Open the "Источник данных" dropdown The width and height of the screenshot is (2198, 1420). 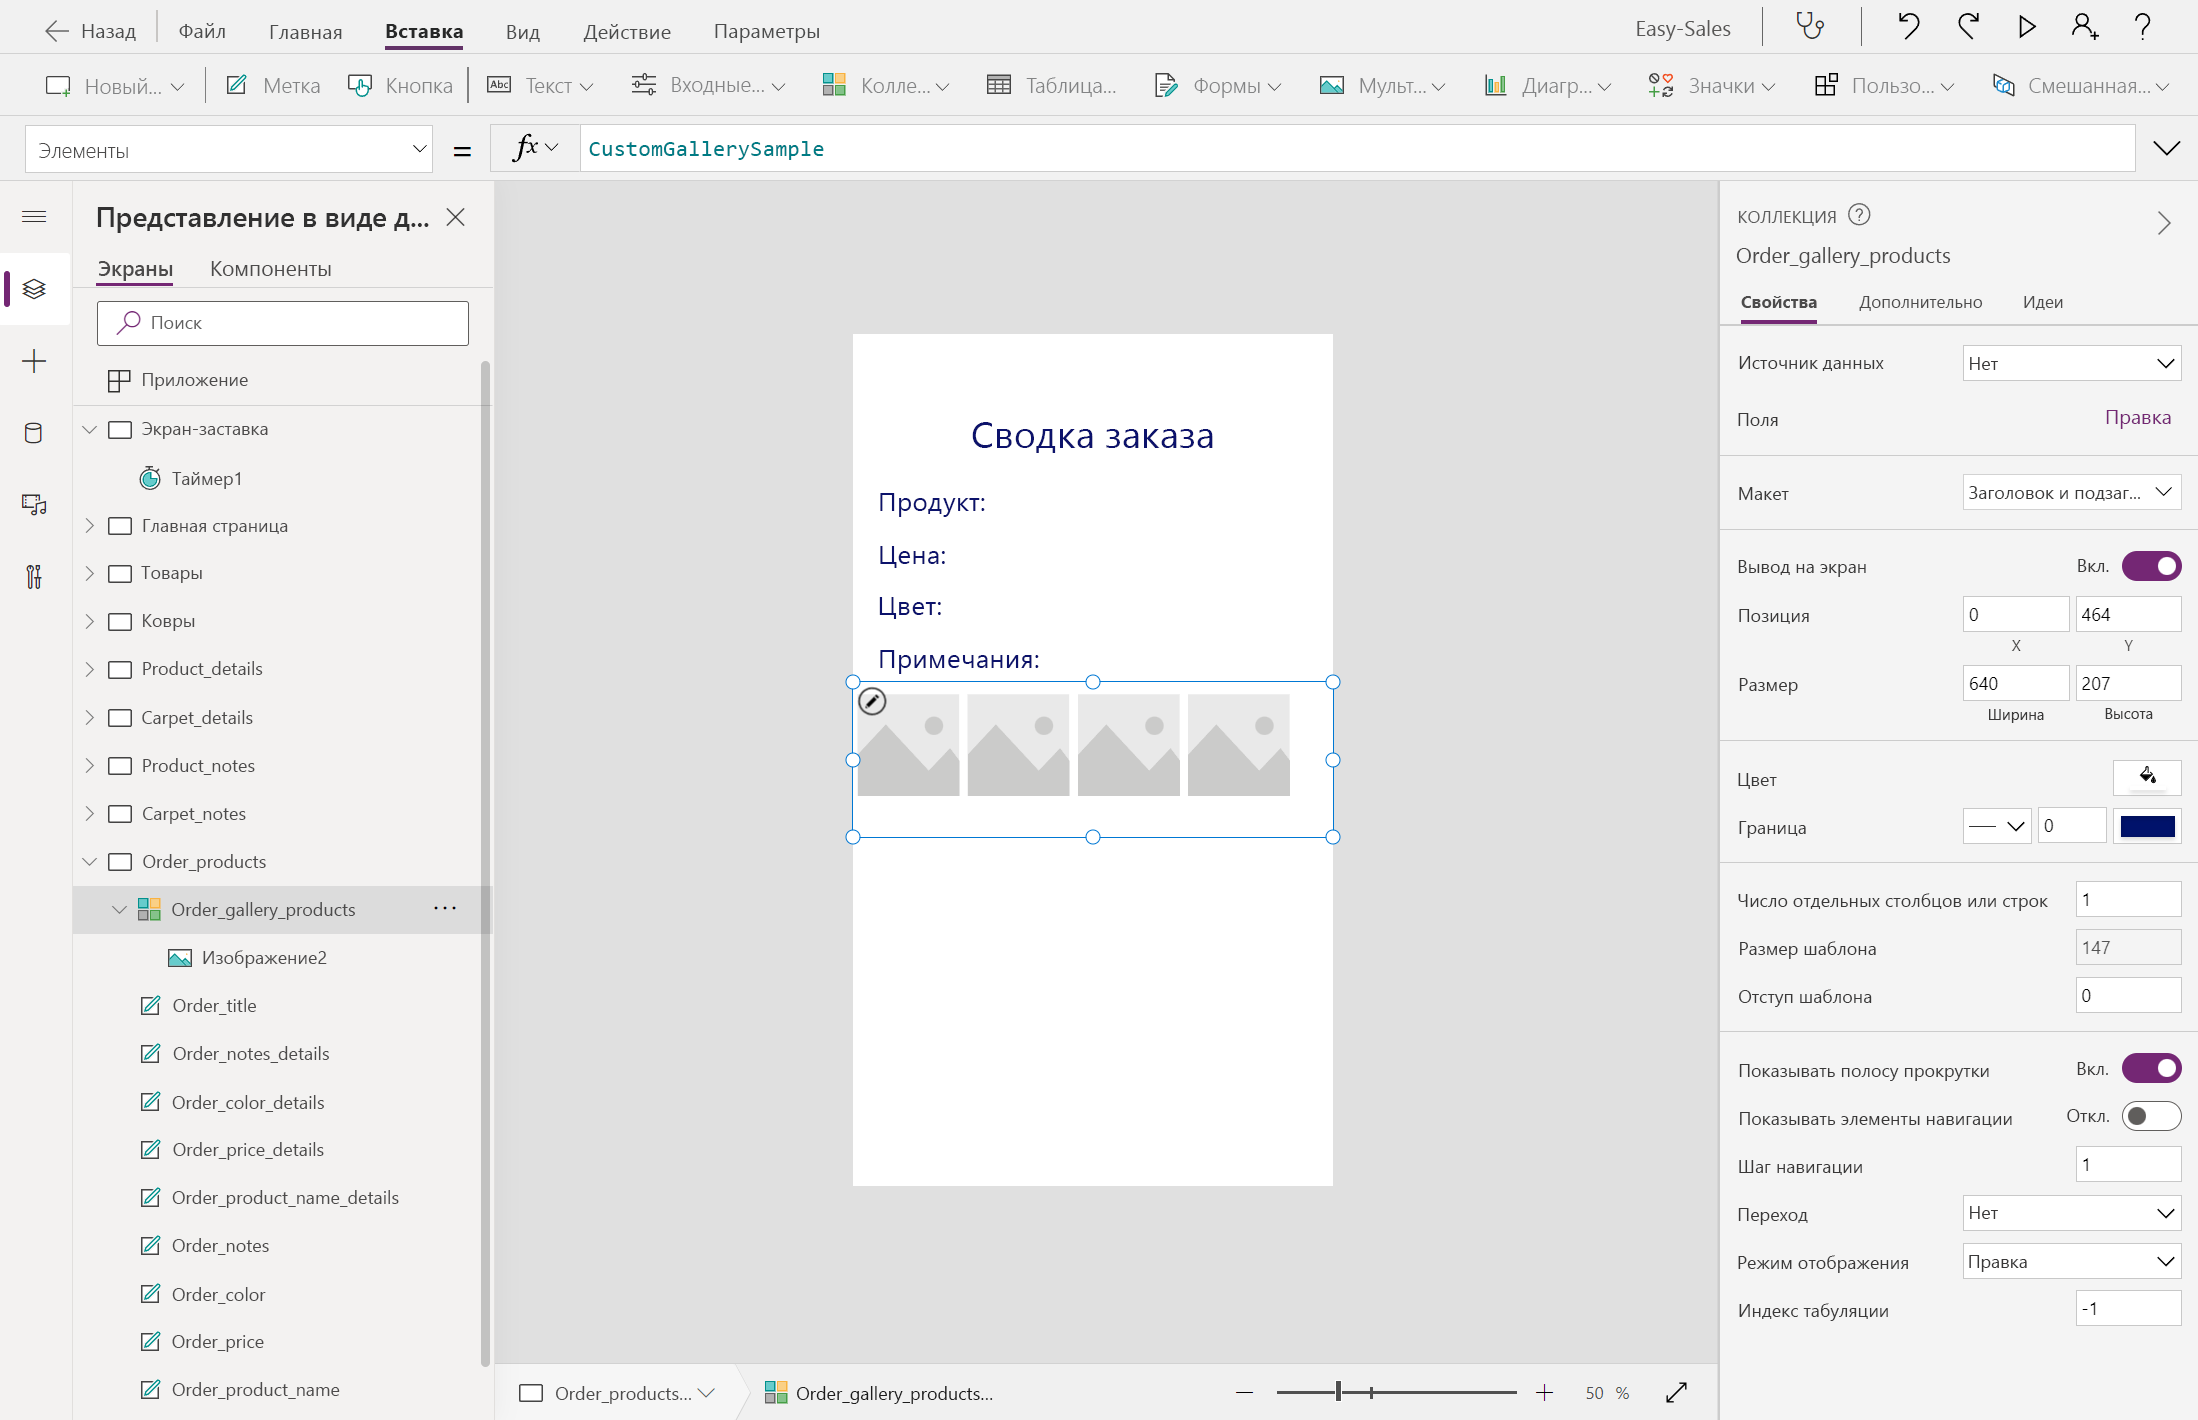[x=2071, y=364]
